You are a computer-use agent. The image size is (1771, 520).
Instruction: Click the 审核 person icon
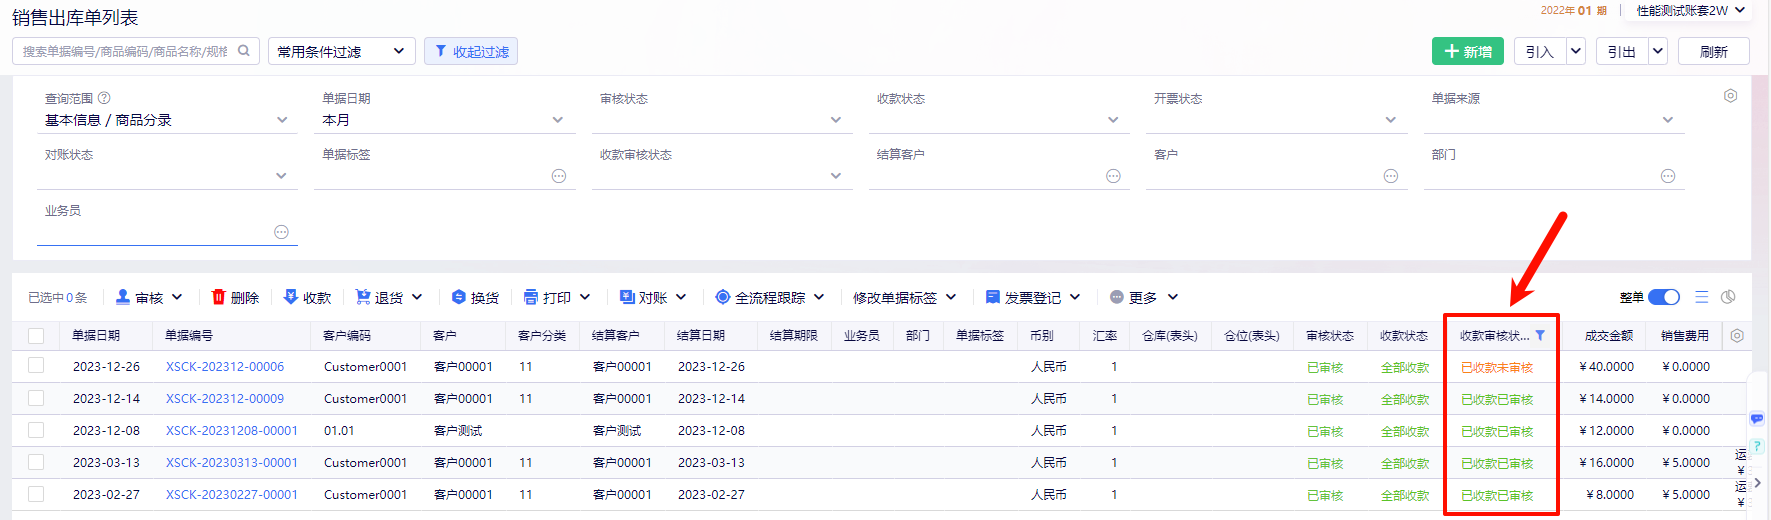pyautogui.click(x=123, y=297)
